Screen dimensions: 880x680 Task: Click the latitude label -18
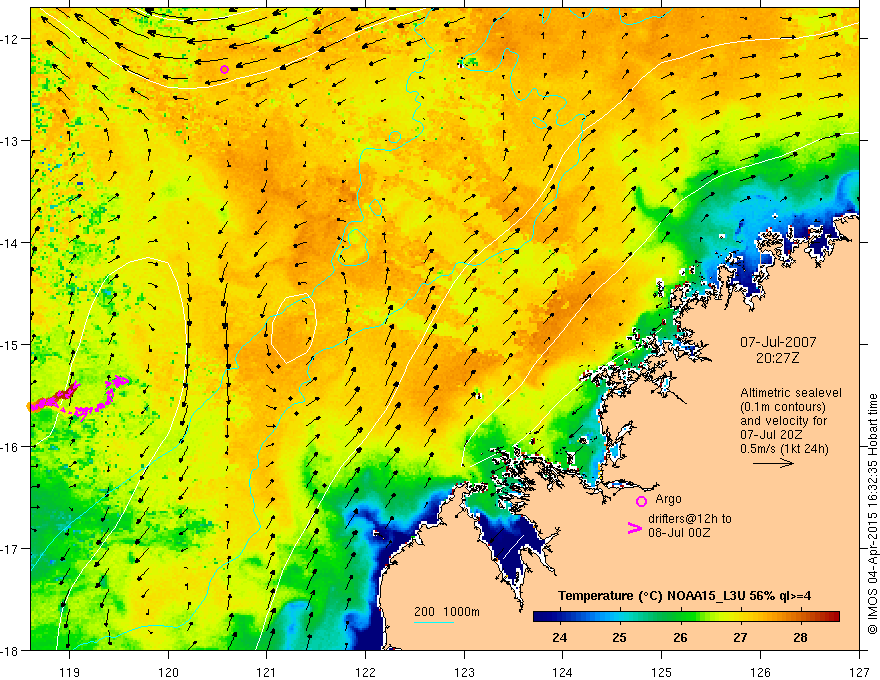tap(10, 650)
